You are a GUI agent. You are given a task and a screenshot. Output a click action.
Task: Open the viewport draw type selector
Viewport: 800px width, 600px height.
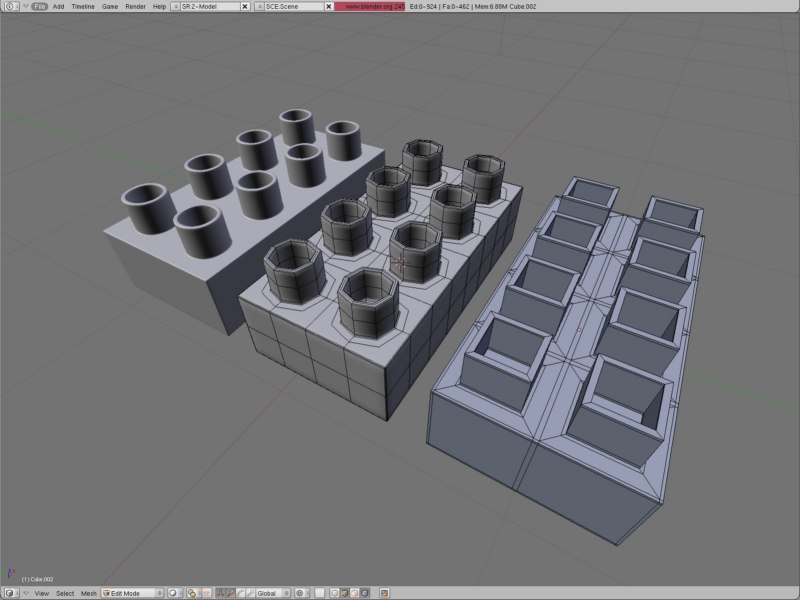click(175, 593)
